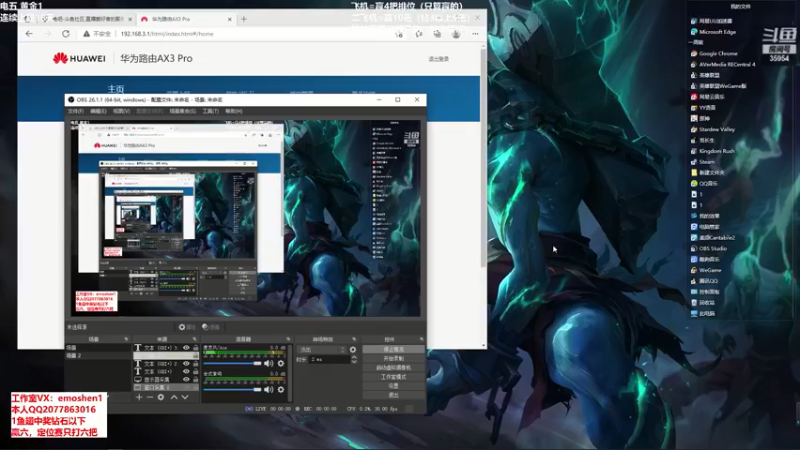The image size is (800, 450).
Task: Start virtual camera 启动虚拟摄像机
Action: coord(393,368)
